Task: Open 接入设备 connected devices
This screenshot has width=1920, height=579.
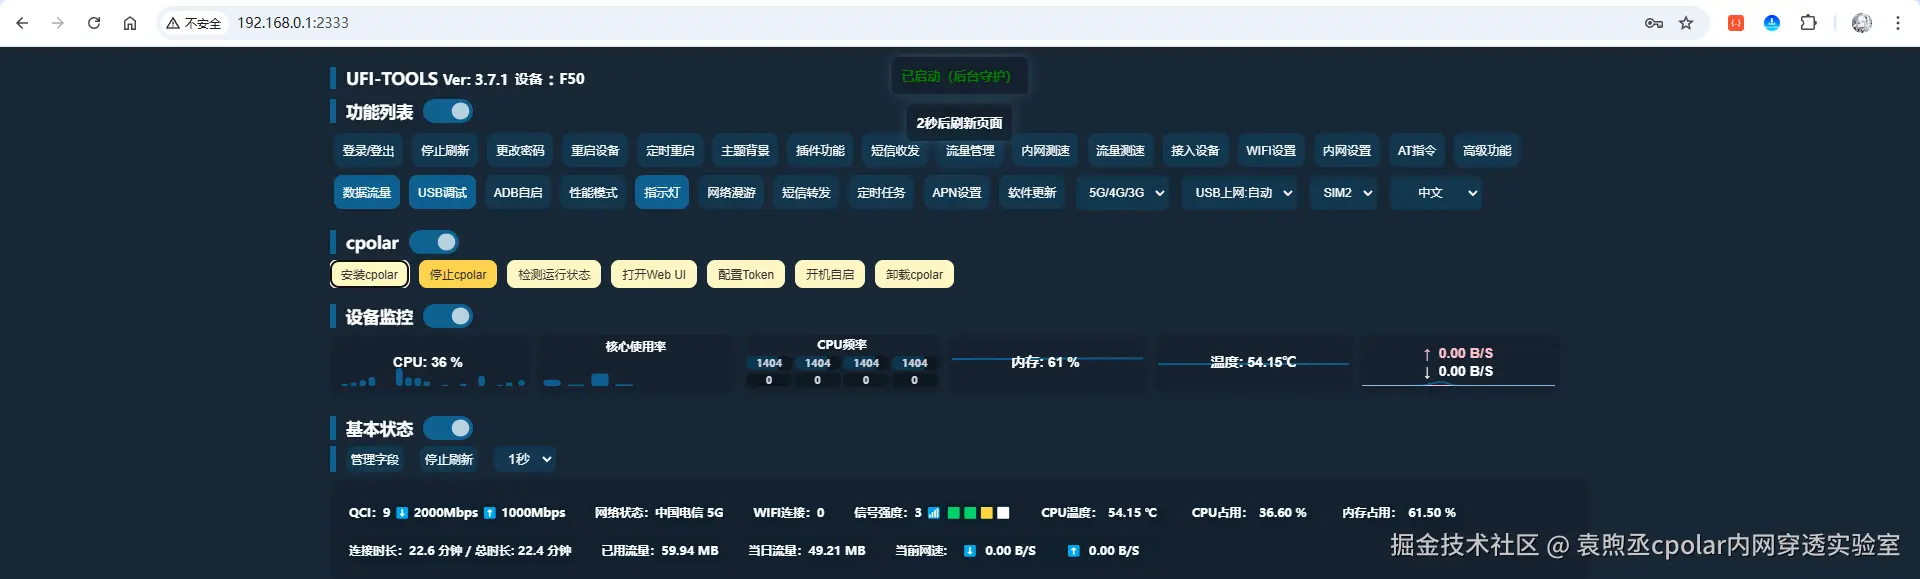Action: (x=1195, y=150)
